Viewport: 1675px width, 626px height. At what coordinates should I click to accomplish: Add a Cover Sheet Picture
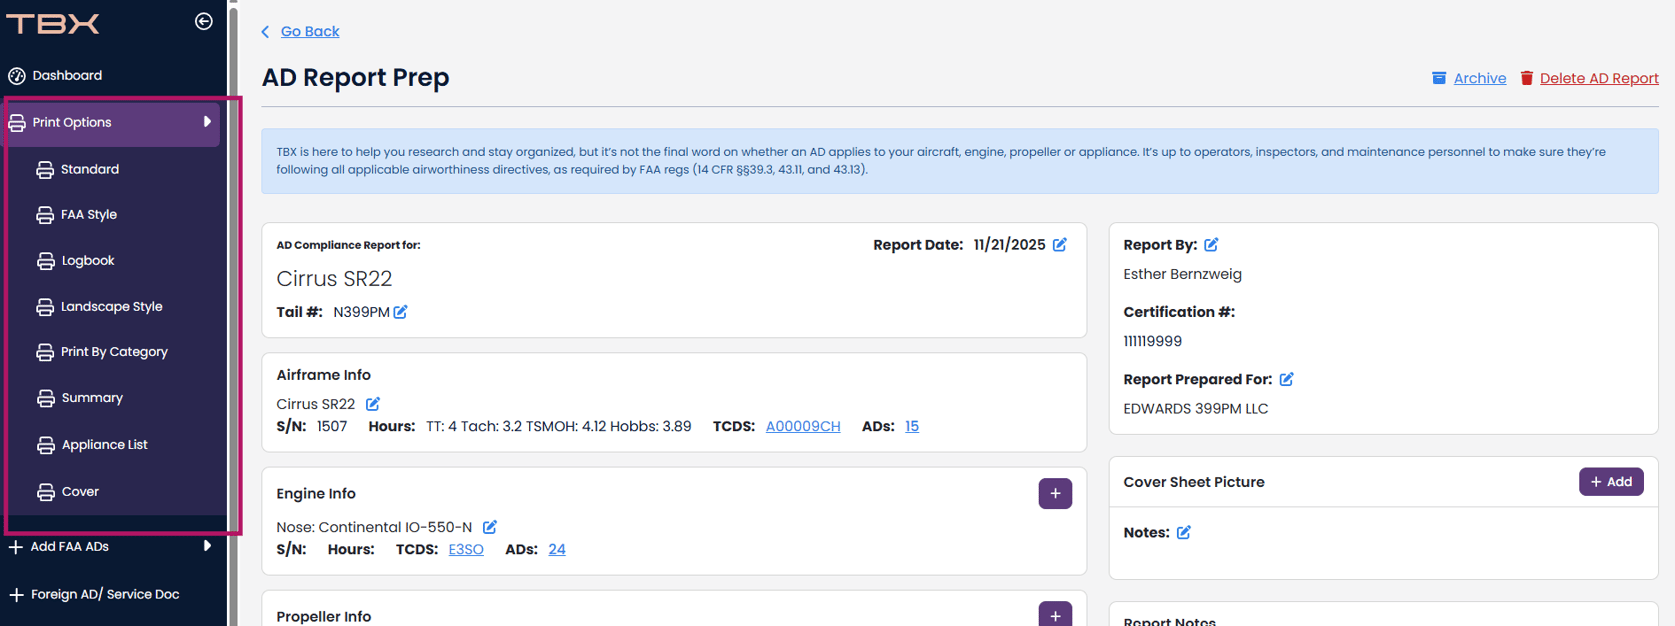[x=1611, y=481]
